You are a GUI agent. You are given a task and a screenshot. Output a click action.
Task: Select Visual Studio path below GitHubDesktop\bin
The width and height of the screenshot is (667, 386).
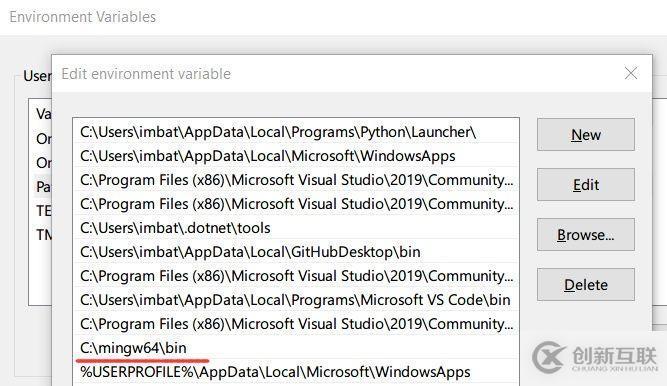pyautogui.click(x=296, y=276)
